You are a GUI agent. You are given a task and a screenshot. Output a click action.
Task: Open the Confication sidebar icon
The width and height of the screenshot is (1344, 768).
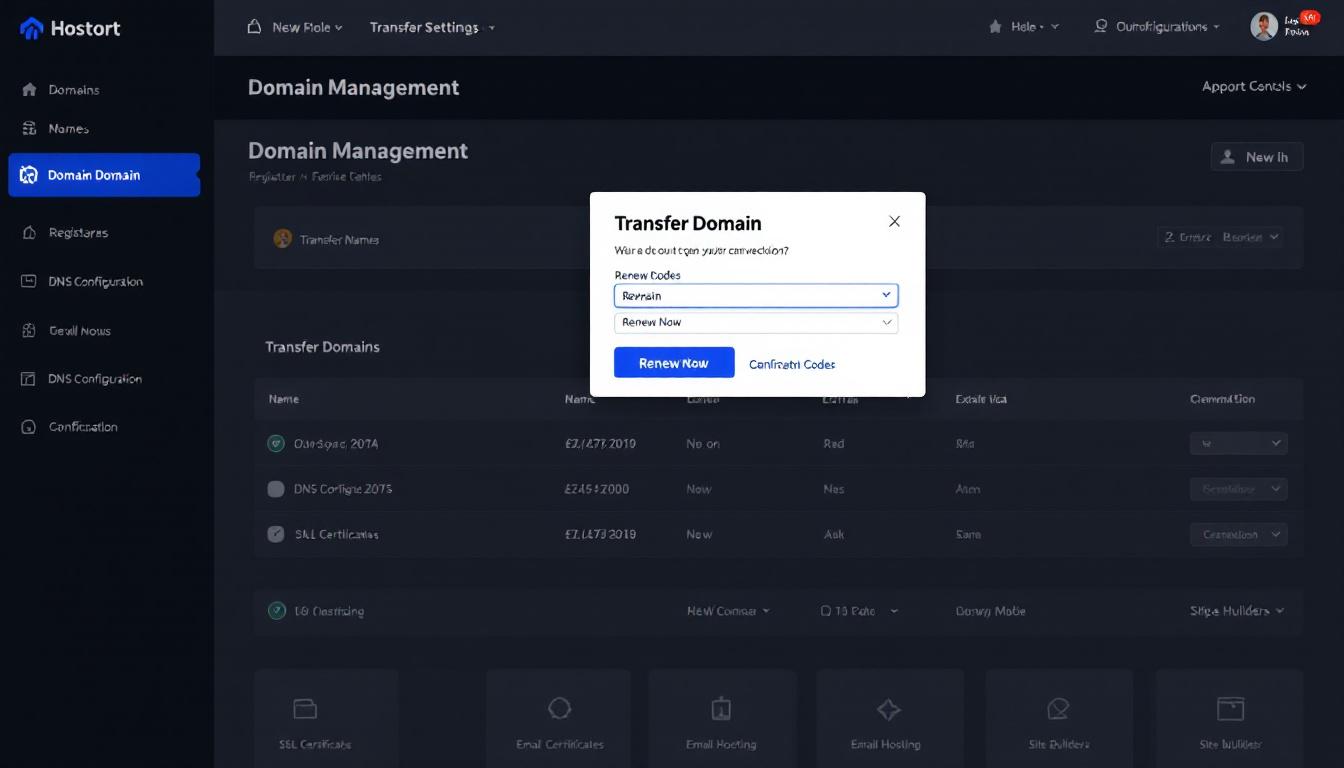[x=29, y=427]
